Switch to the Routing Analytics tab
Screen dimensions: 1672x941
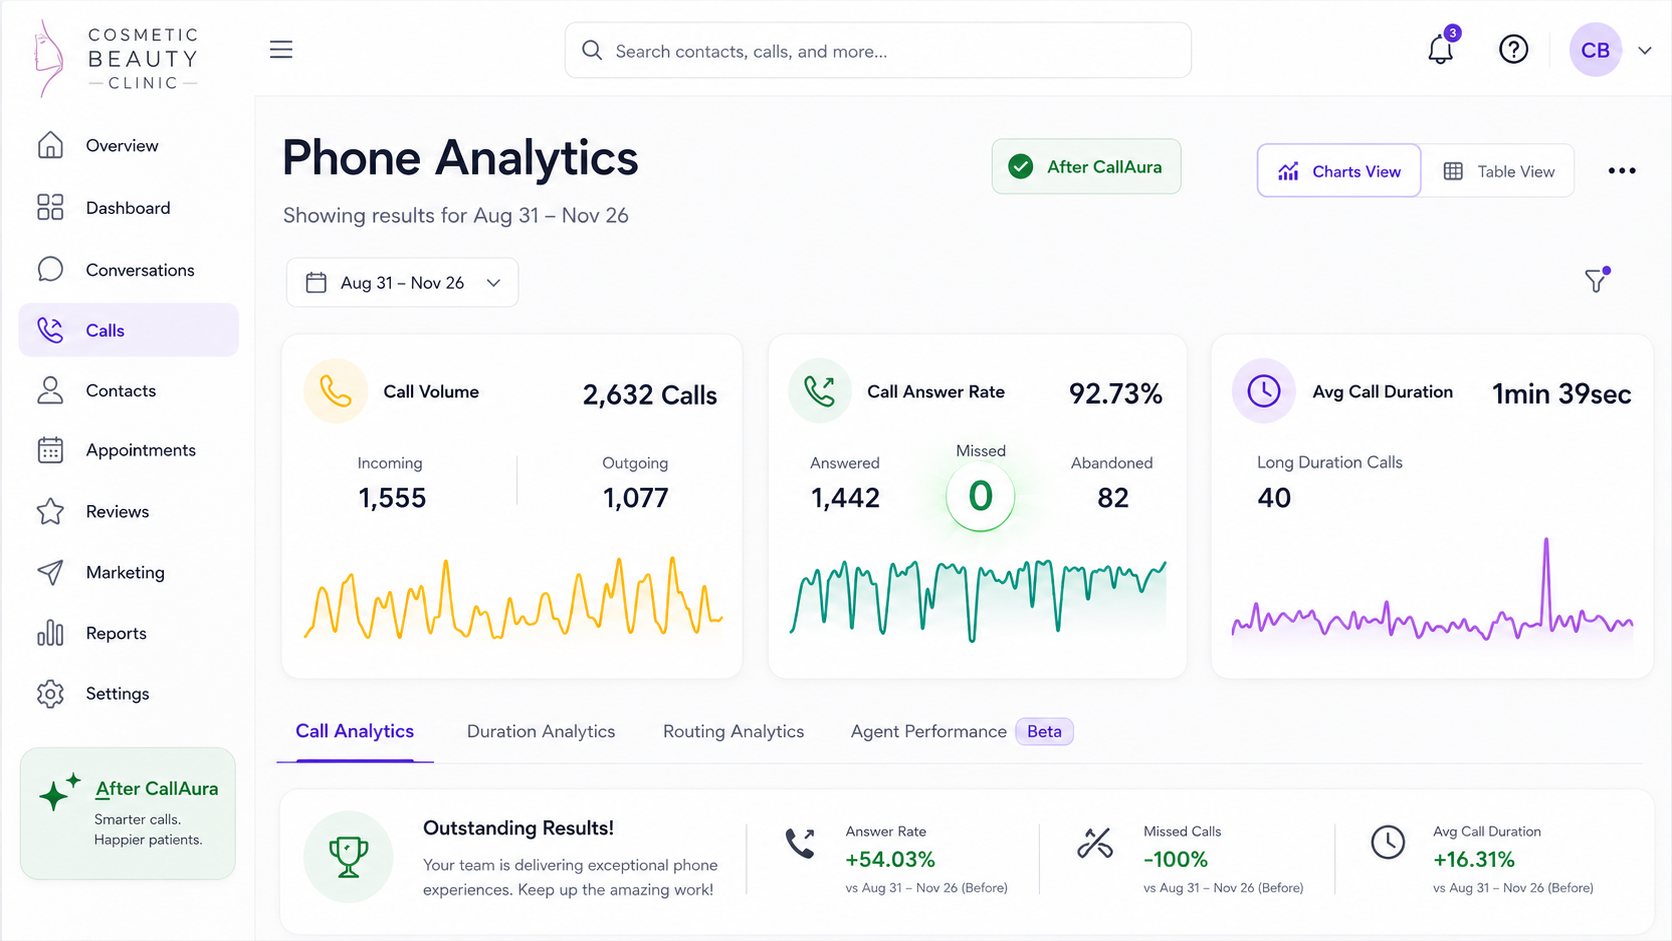coord(733,731)
